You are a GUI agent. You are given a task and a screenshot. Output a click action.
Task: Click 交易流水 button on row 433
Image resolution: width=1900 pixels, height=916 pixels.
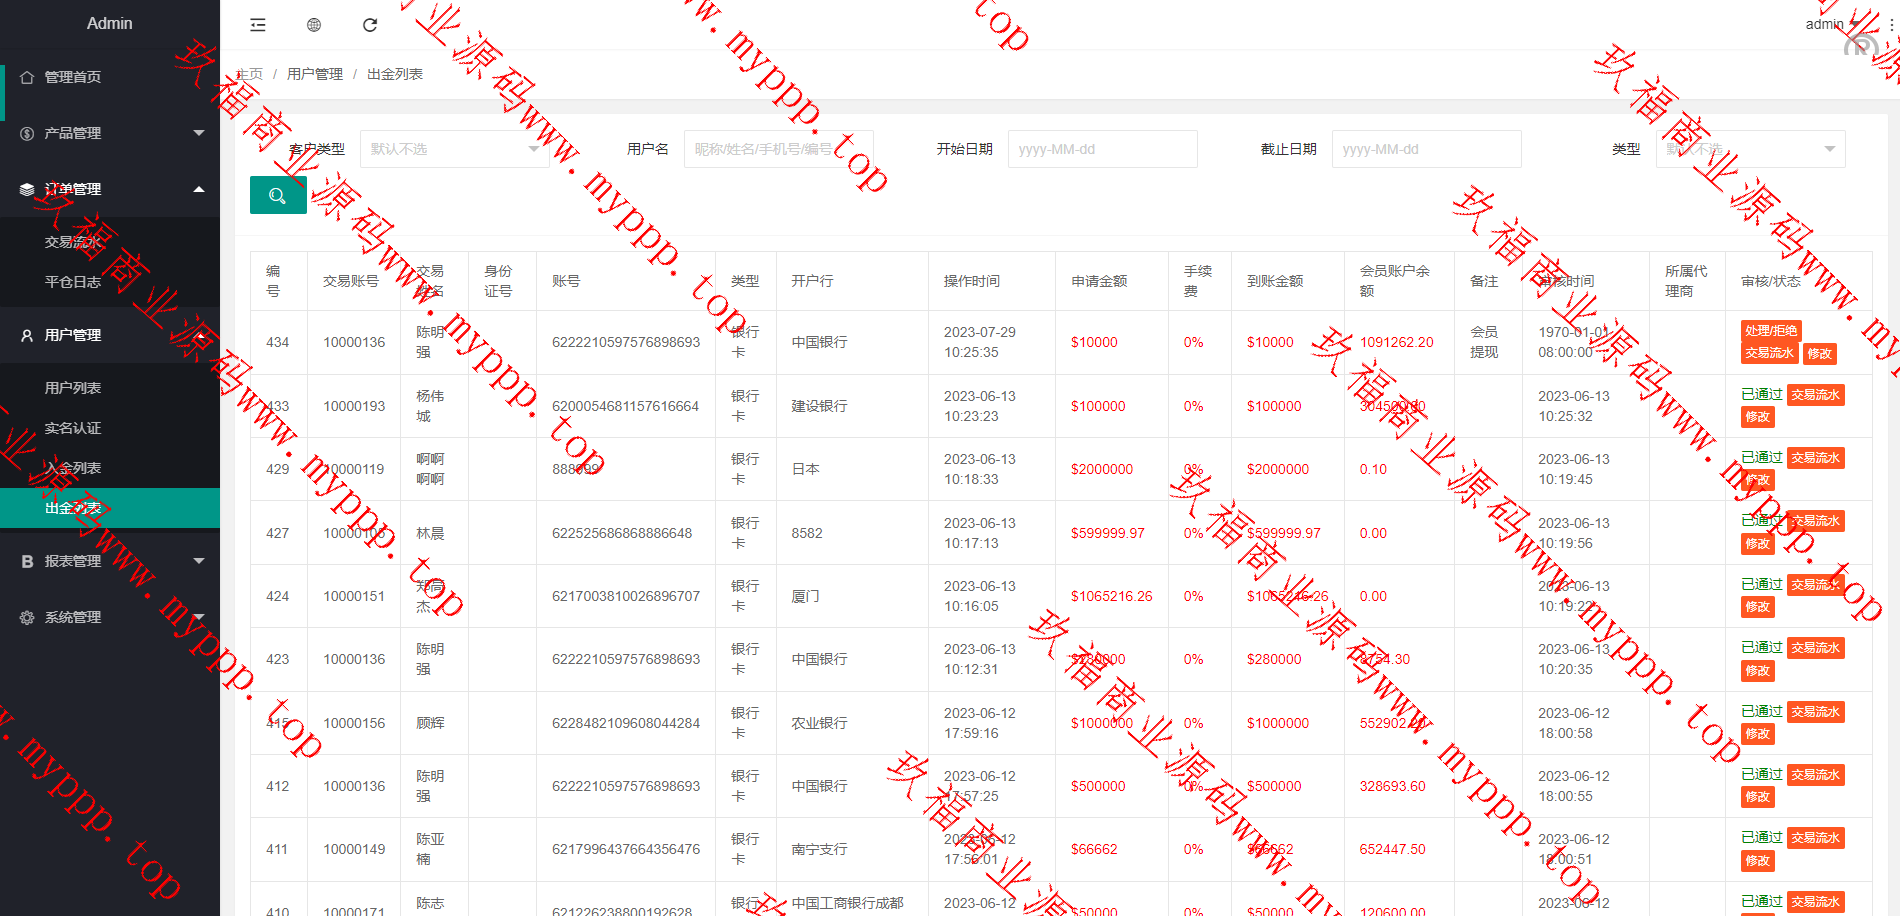1815,395
